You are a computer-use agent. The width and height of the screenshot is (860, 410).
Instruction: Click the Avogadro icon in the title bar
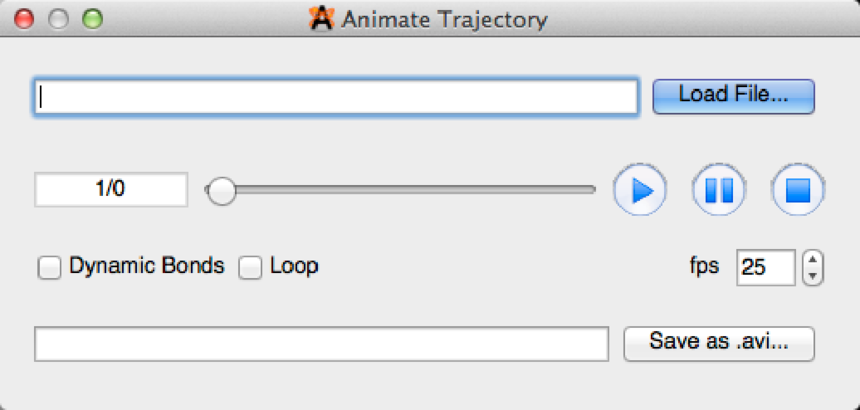coord(321,18)
